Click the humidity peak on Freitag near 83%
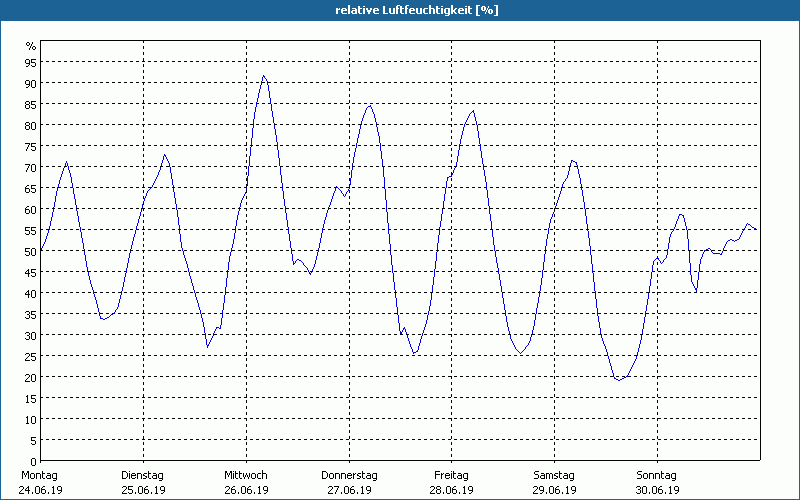The image size is (800, 500). 473,111
